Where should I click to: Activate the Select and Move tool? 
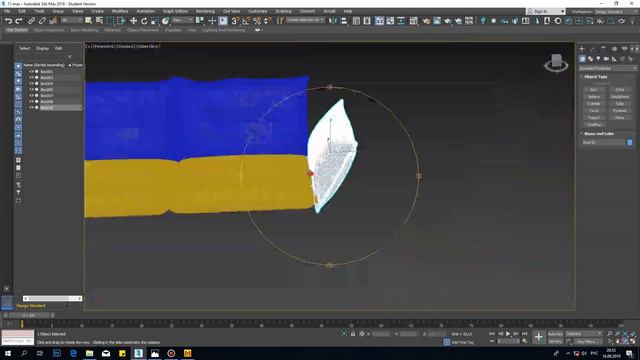(x=133, y=21)
